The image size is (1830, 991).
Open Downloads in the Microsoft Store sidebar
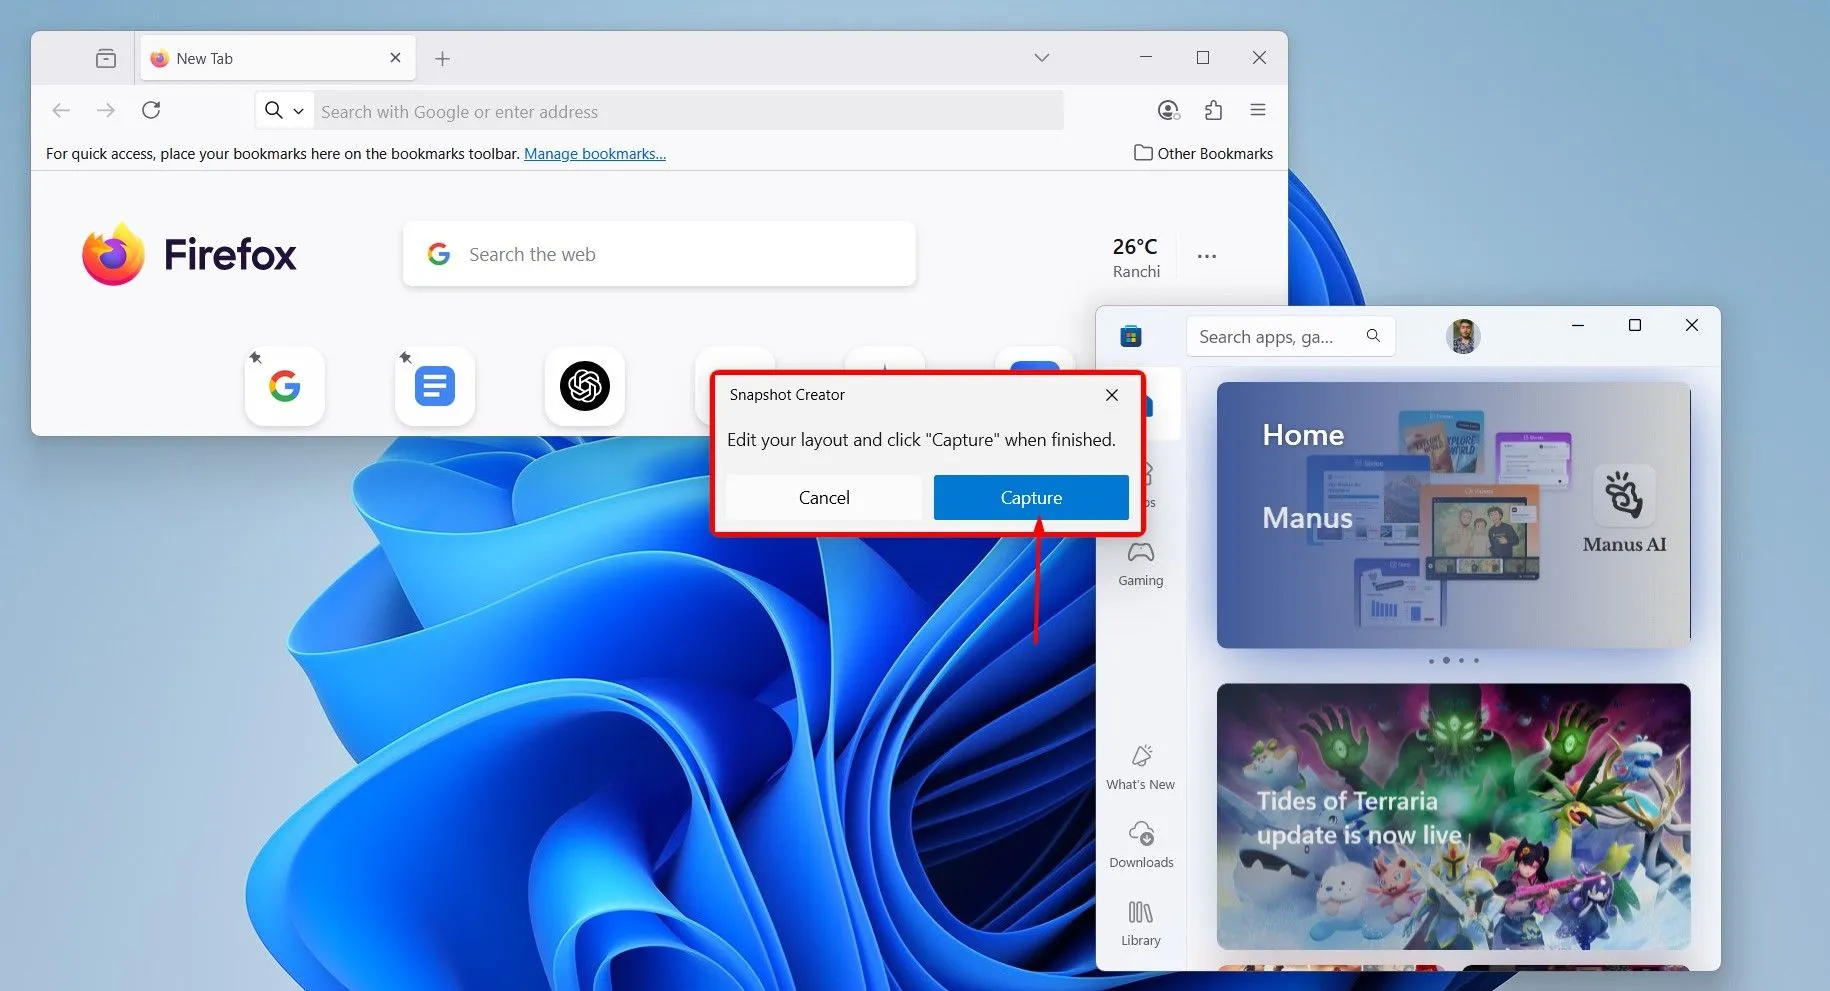tap(1140, 843)
